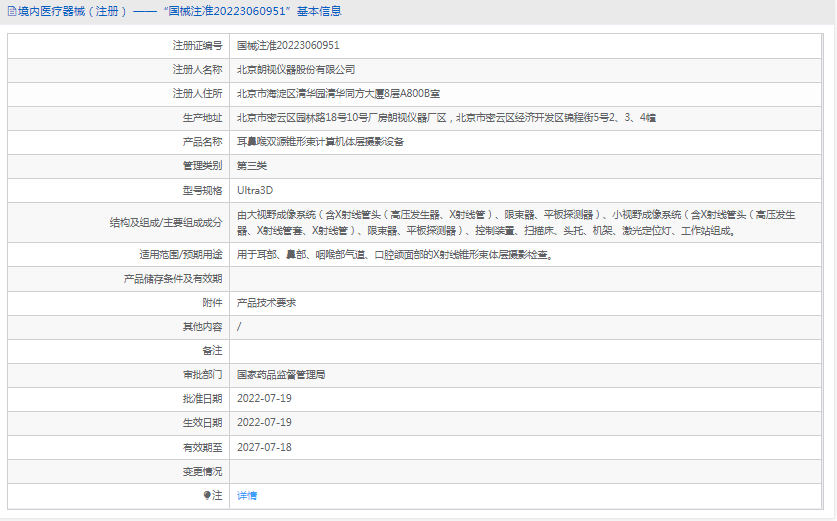Image resolution: width=837 pixels, height=521 pixels.
Task: Click the 注册人名称 row label
Action: point(197,70)
